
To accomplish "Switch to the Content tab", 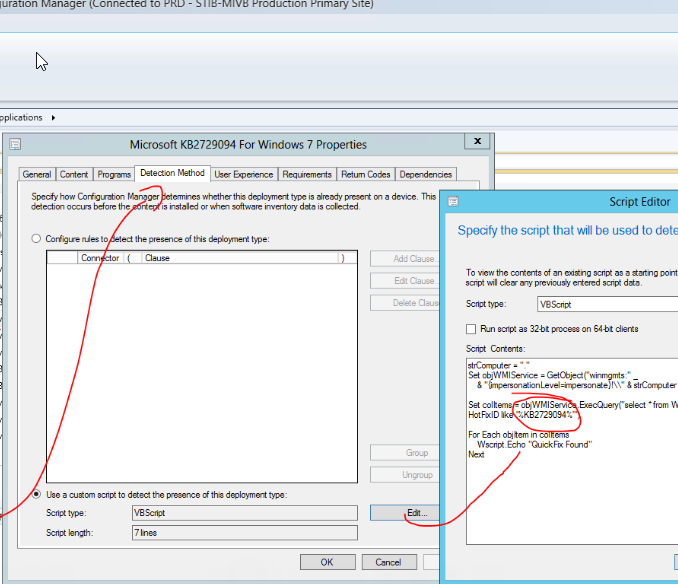I will pyautogui.click(x=74, y=174).
